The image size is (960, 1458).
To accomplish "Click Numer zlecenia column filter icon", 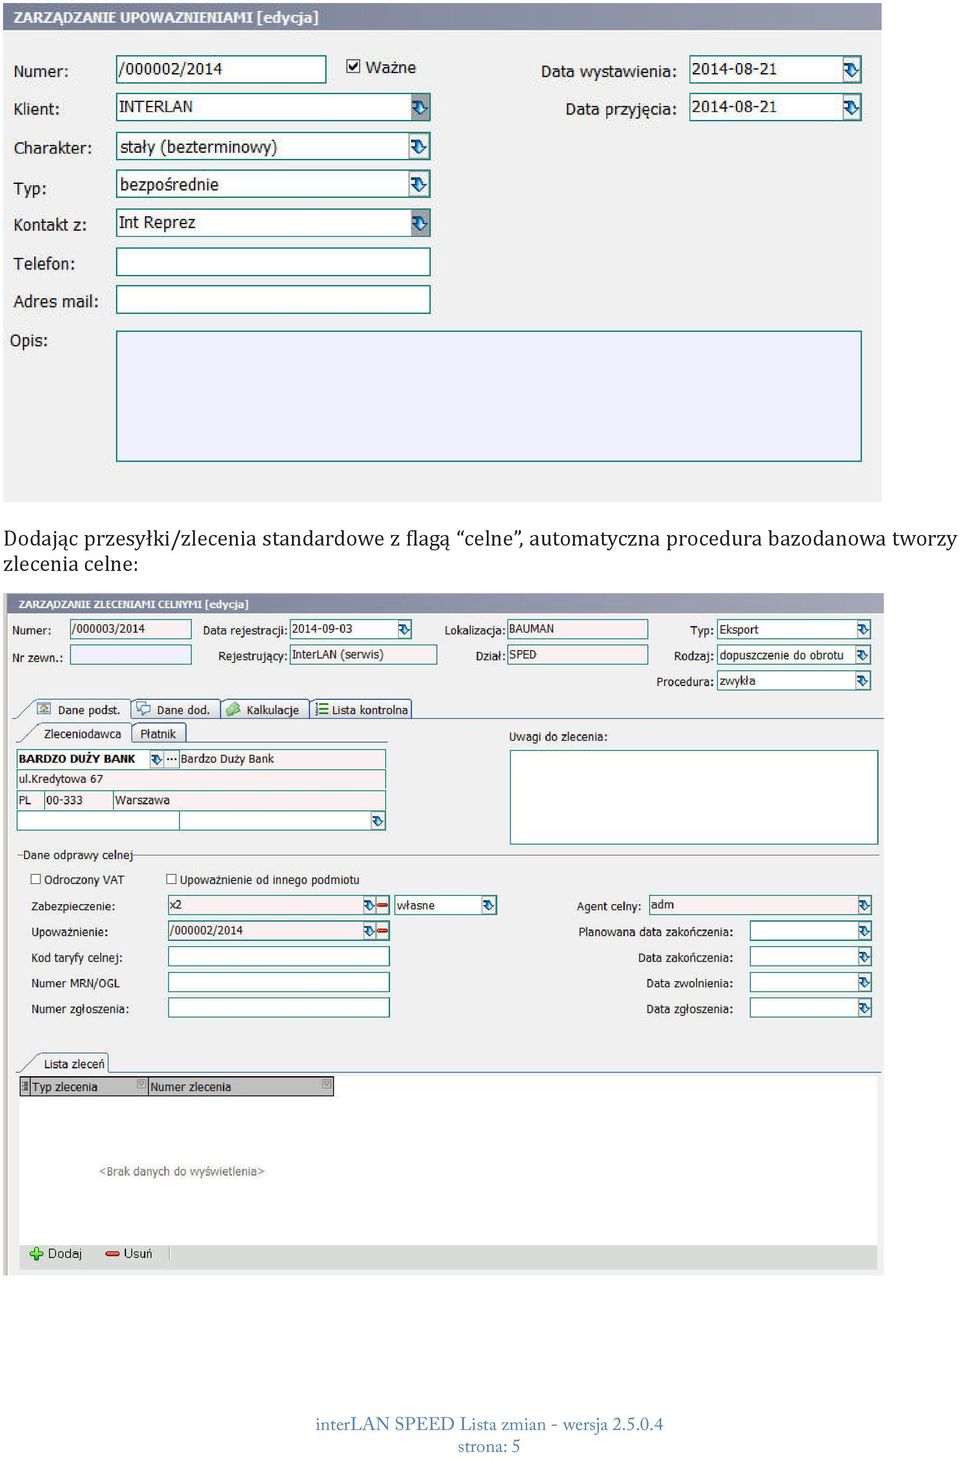I will pos(326,1085).
